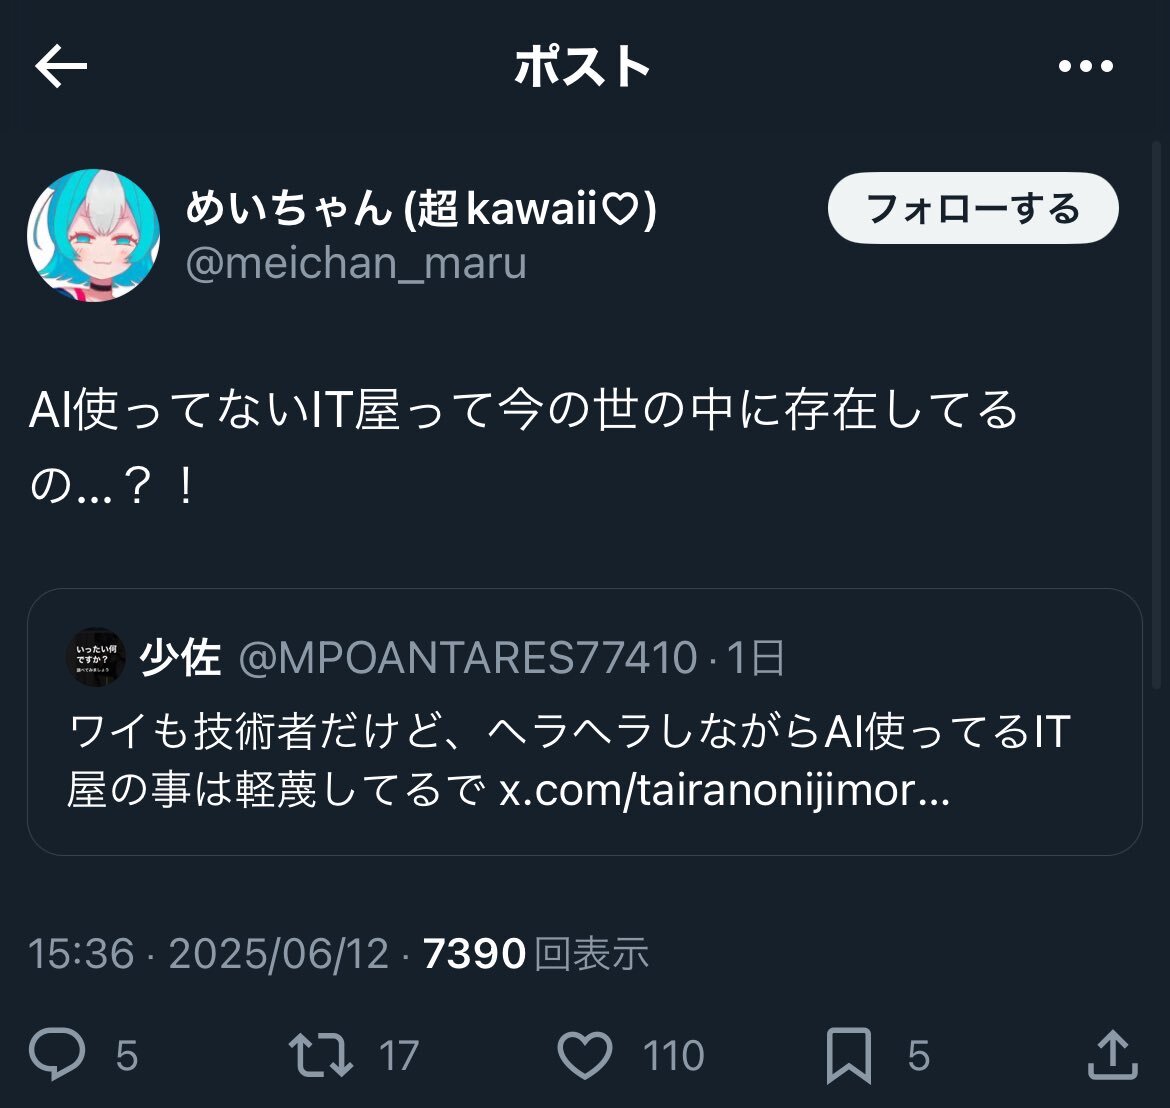Click the フォローする follow button
Viewport: 1170px width, 1108px height.
[973, 208]
